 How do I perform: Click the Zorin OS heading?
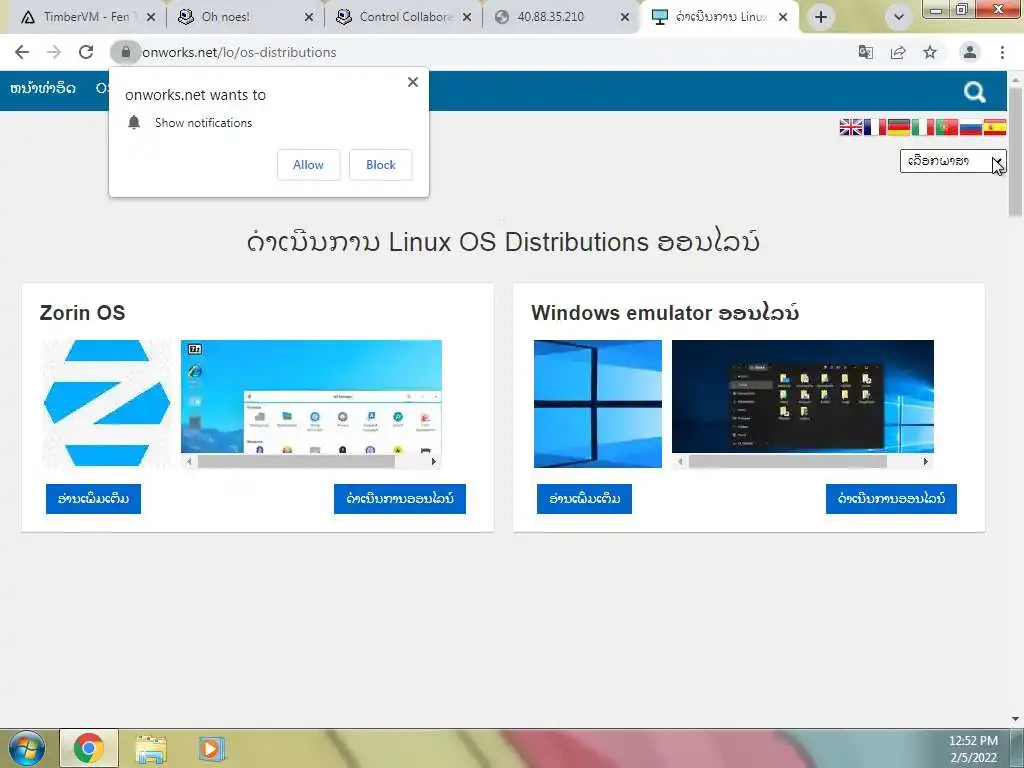82,313
